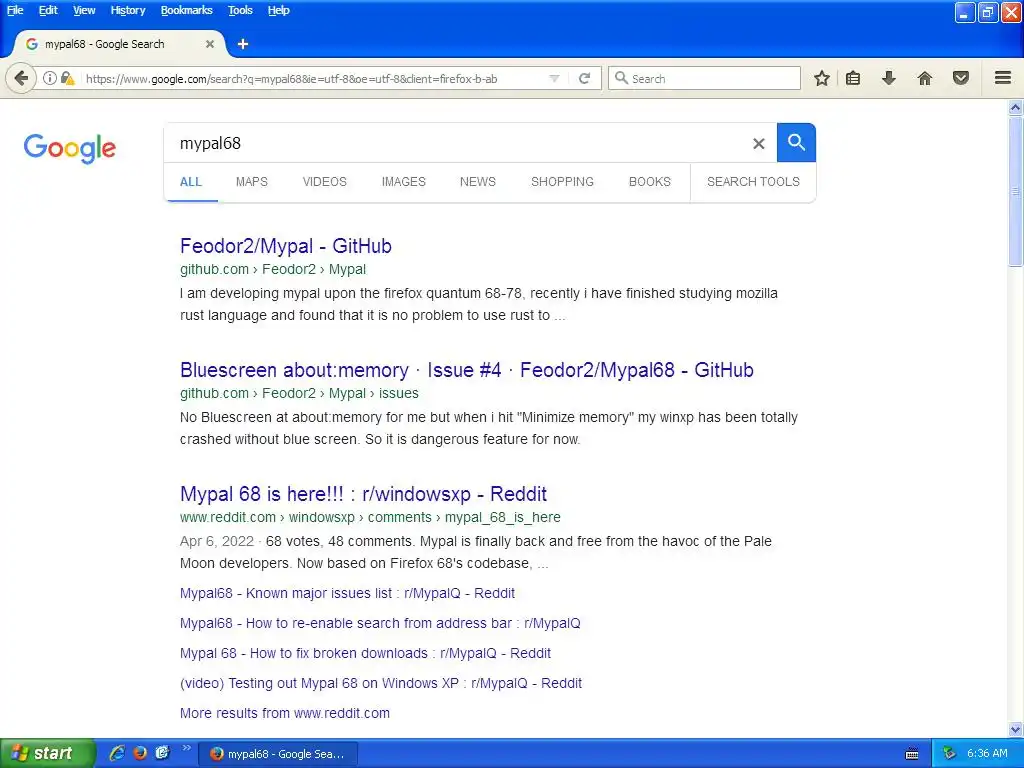Open address bar history dropdown arrow
Viewport: 1024px width, 768px height.
point(554,78)
